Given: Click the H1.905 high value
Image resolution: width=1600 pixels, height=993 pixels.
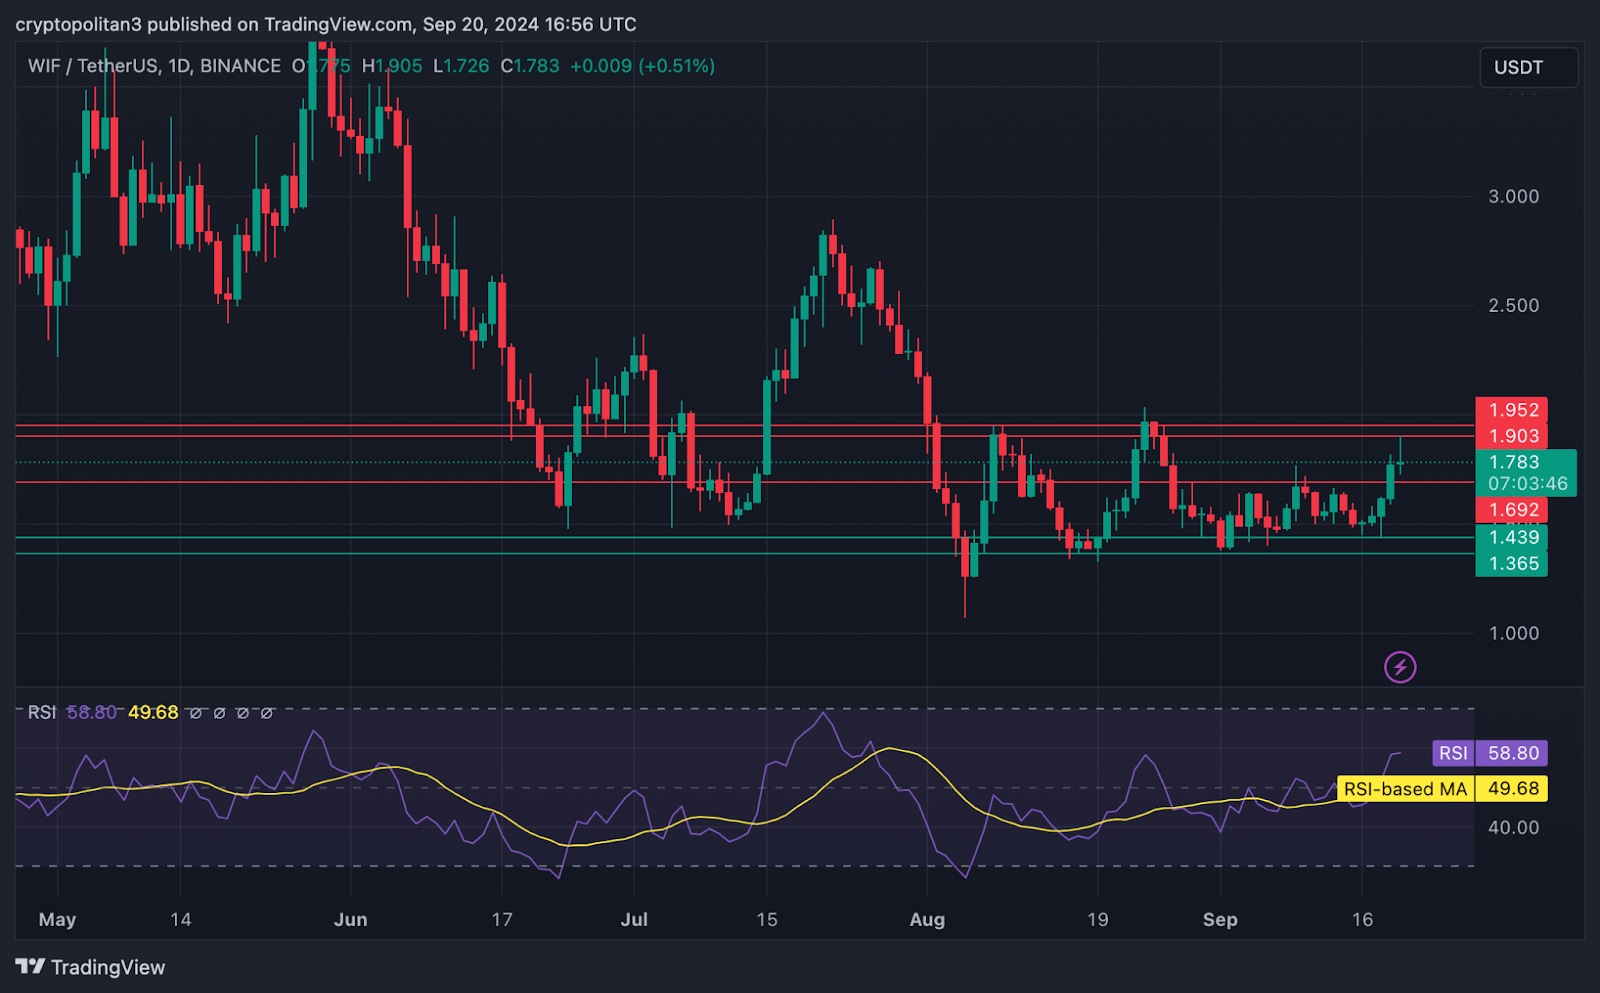Looking at the screenshot, I should [392, 66].
